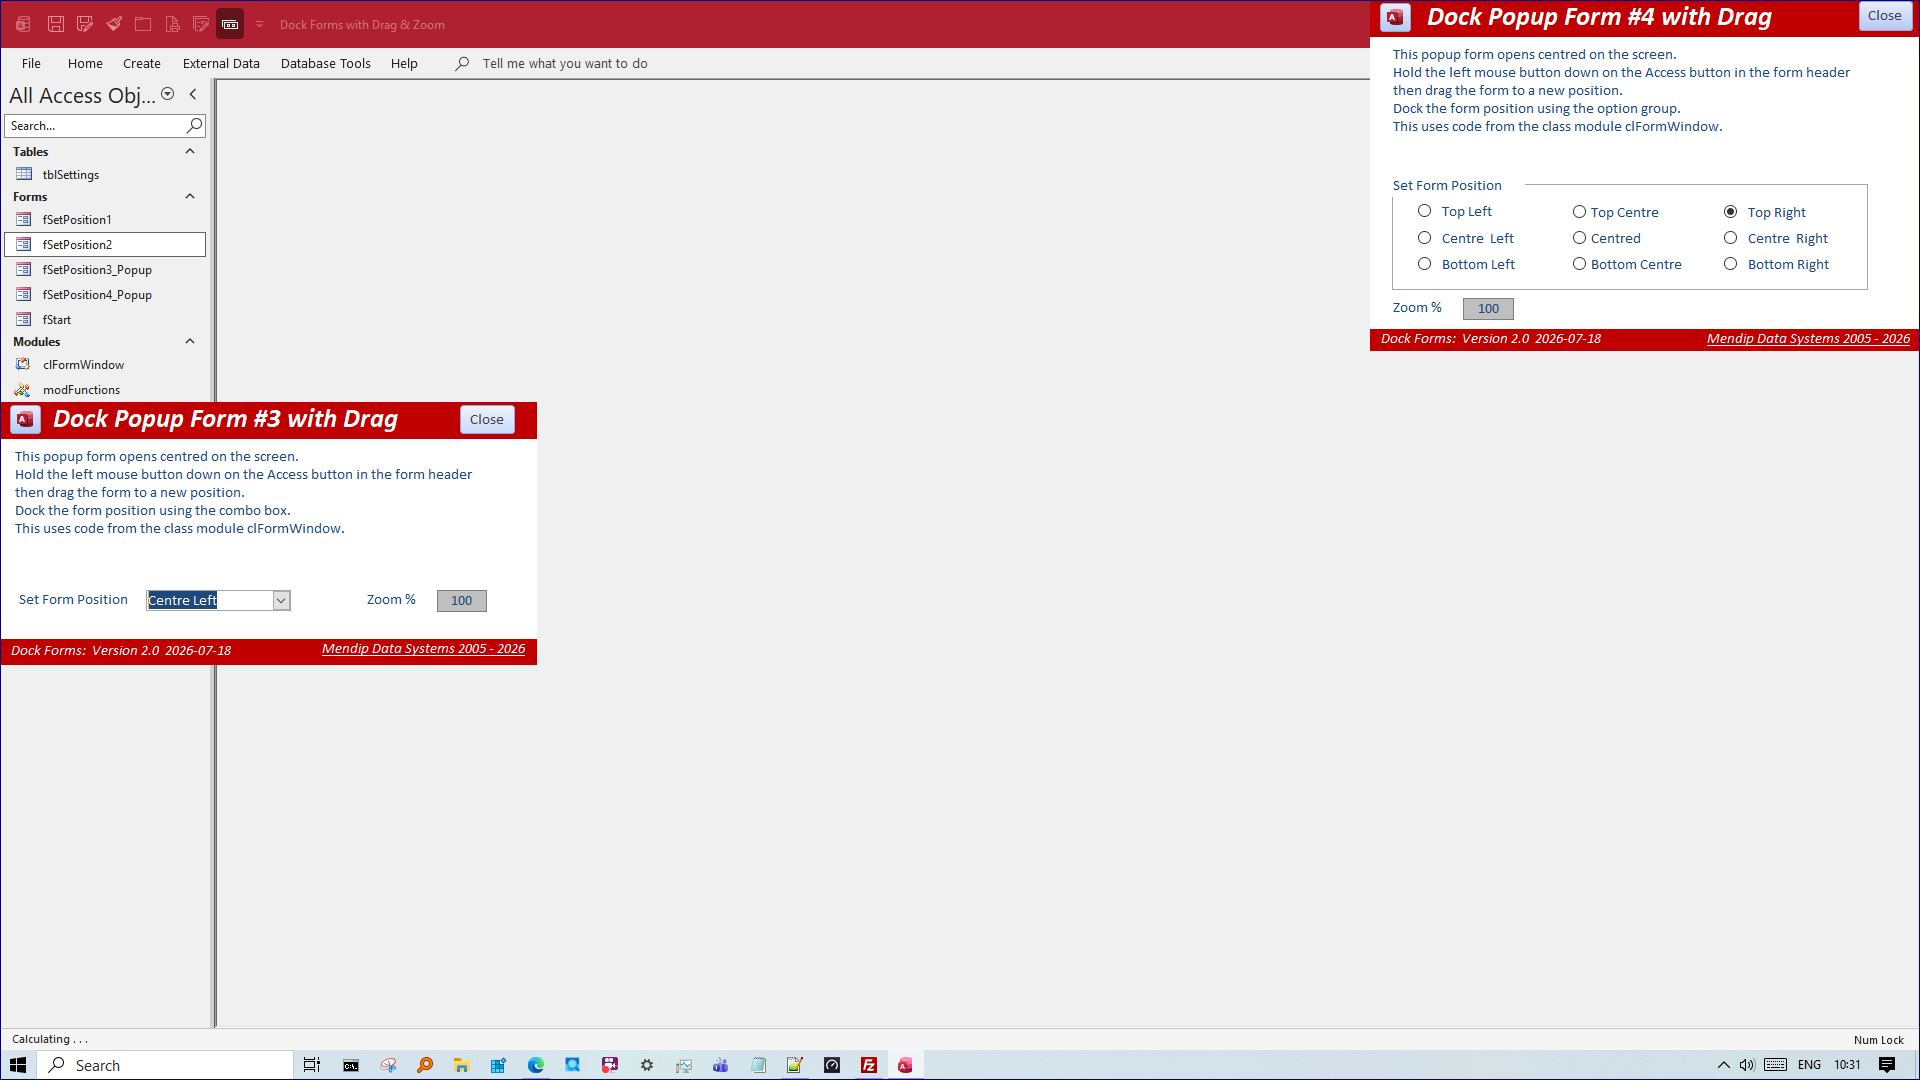Click the Save icon in quick access toolbar
The height and width of the screenshot is (1080, 1920).
click(56, 24)
